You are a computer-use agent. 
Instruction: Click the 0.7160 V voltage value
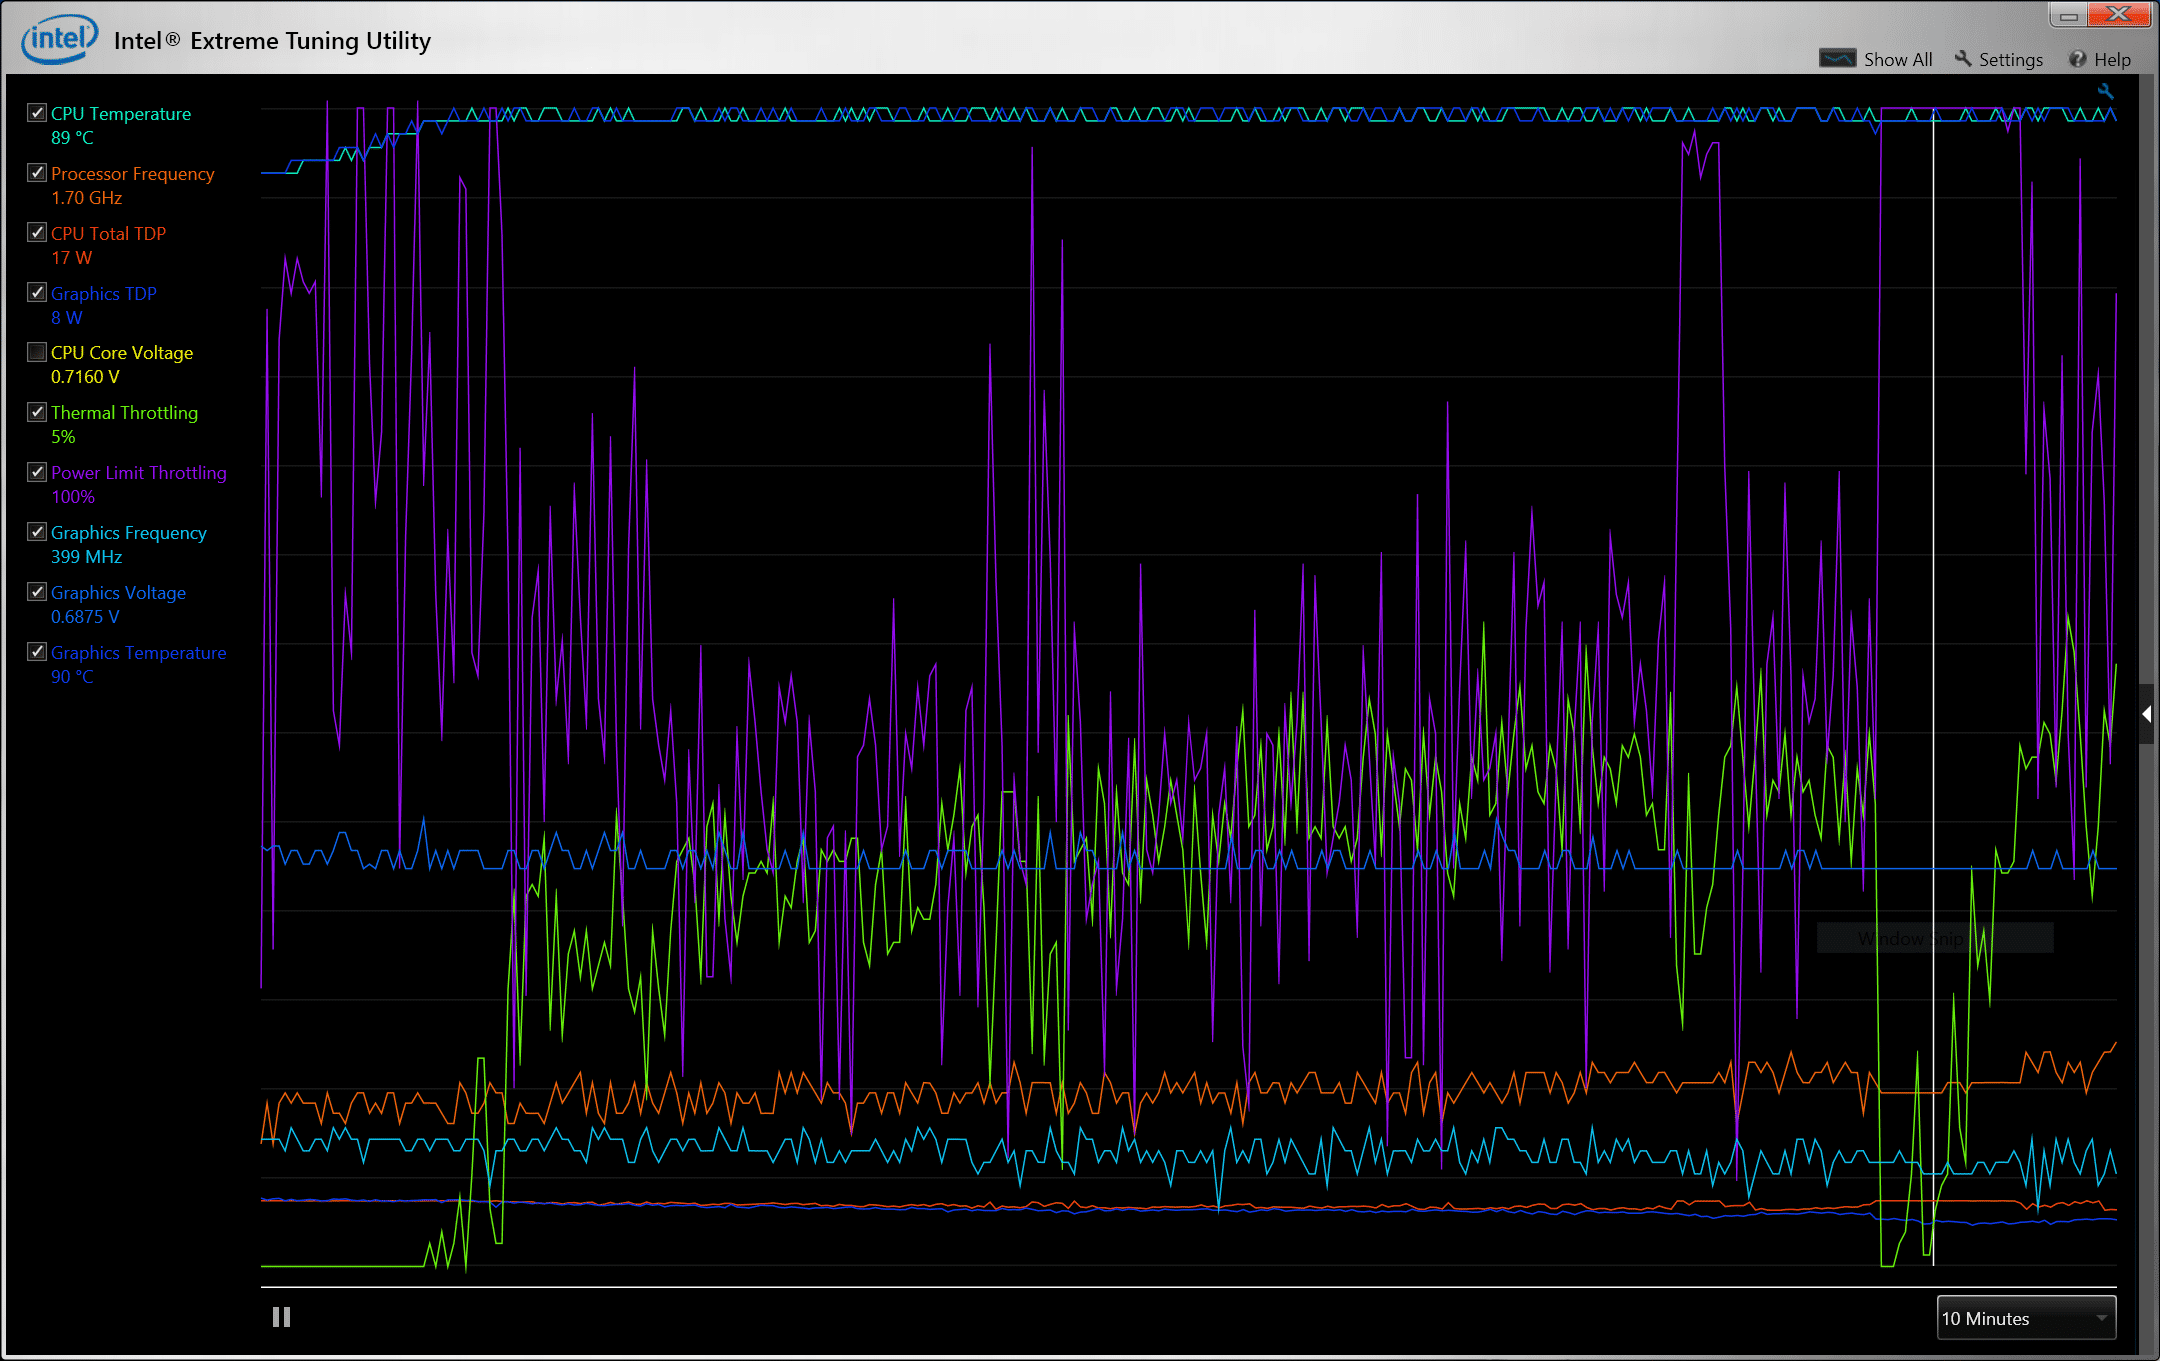pyautogui.click(x=85, y=377)
